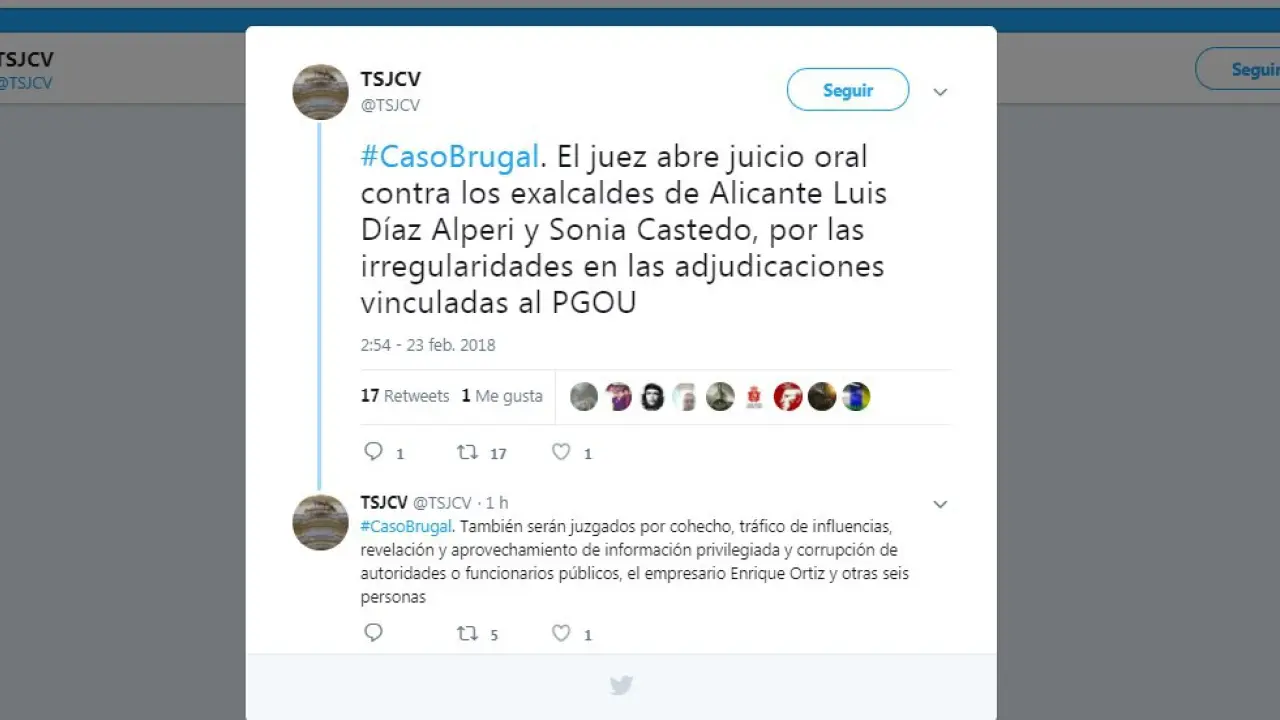Retweet the second tweet with 5 retweets
This screenshot has width=1280, height=720.
coord(467,633)
